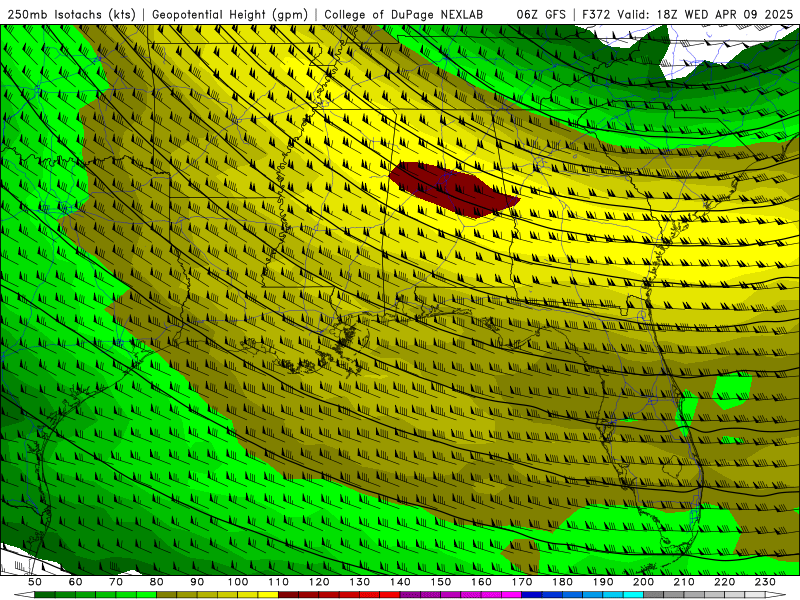
Task: Select the 170 legend value
Action: pyautogui.click(x=521, y=582)
